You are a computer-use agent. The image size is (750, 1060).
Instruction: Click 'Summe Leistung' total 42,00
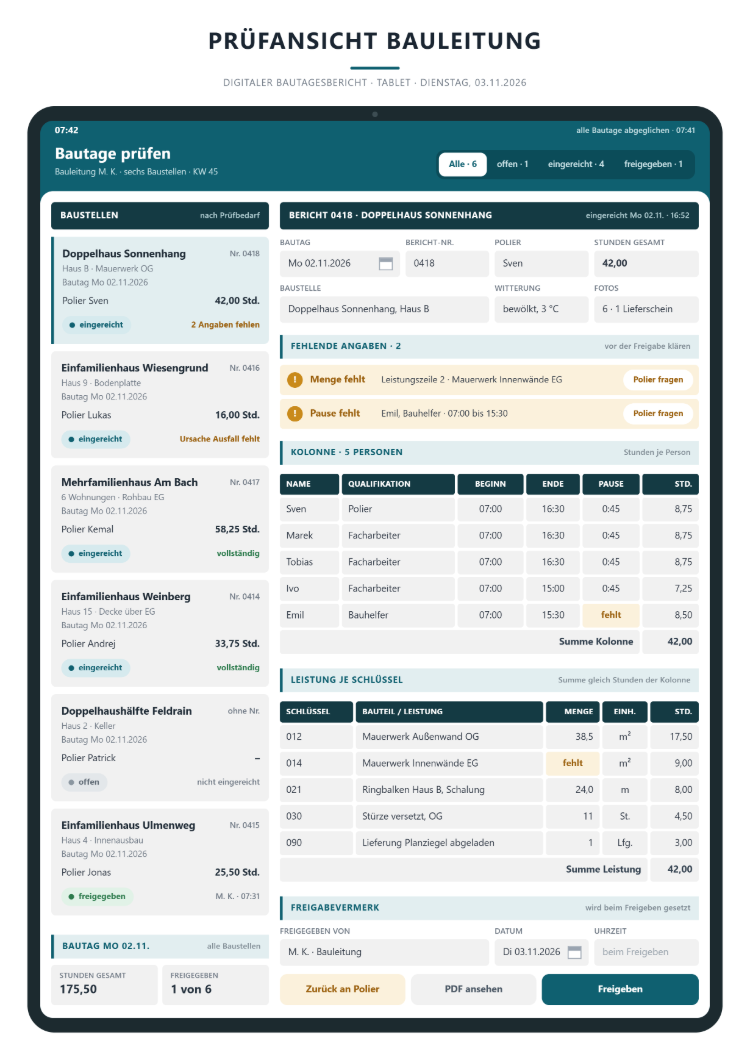[x=674, y=869]
